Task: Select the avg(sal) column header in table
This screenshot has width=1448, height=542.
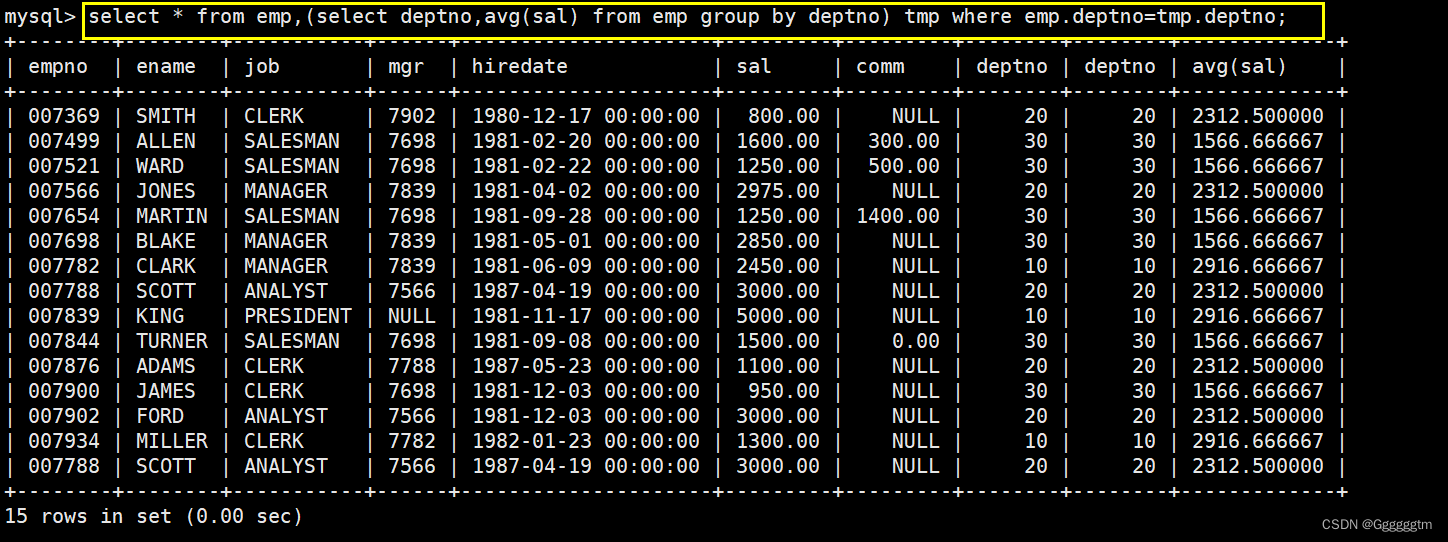Action: tap(1240, 67)
